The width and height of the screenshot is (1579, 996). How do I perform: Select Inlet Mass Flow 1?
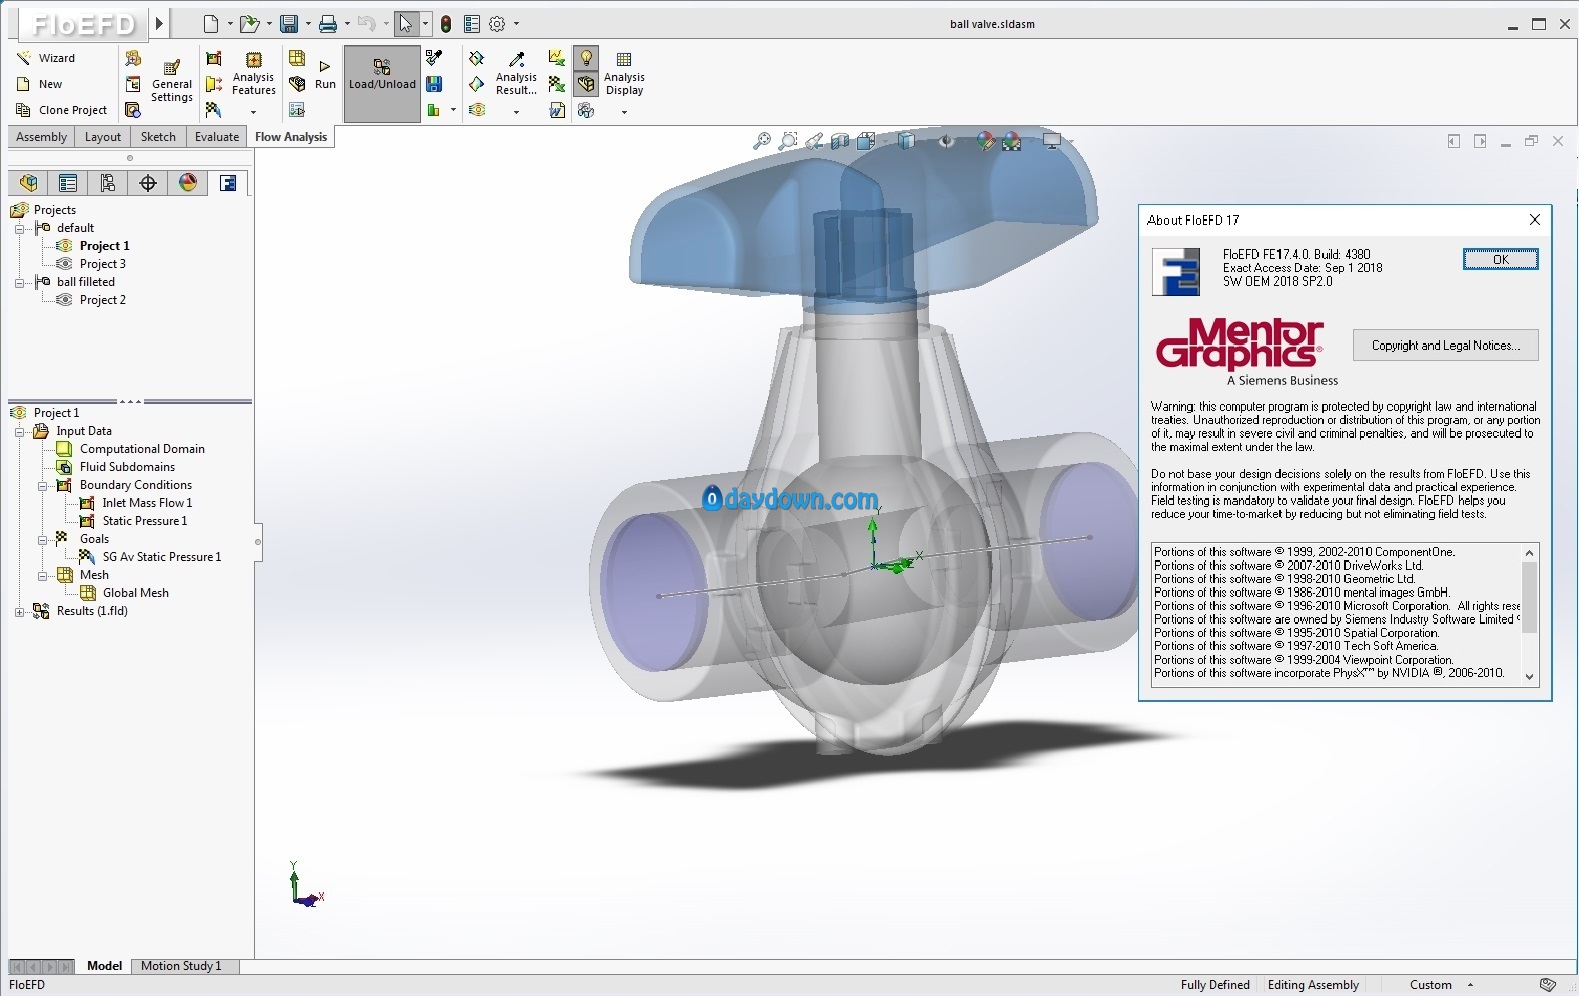click(147, 503)
